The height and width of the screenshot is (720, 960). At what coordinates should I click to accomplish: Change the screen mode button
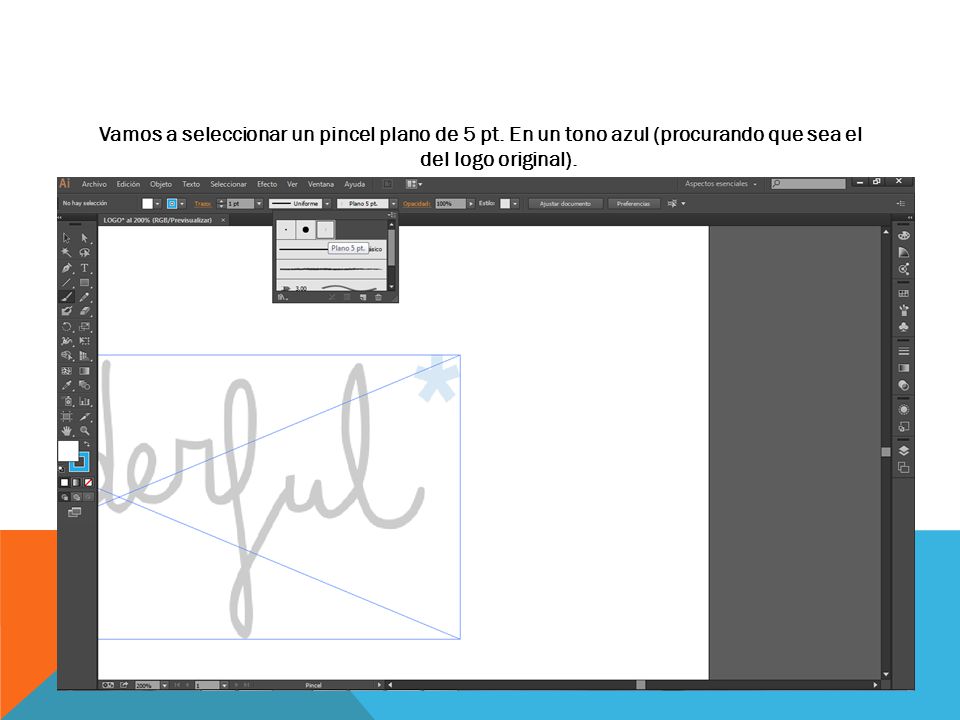[75, 512]
